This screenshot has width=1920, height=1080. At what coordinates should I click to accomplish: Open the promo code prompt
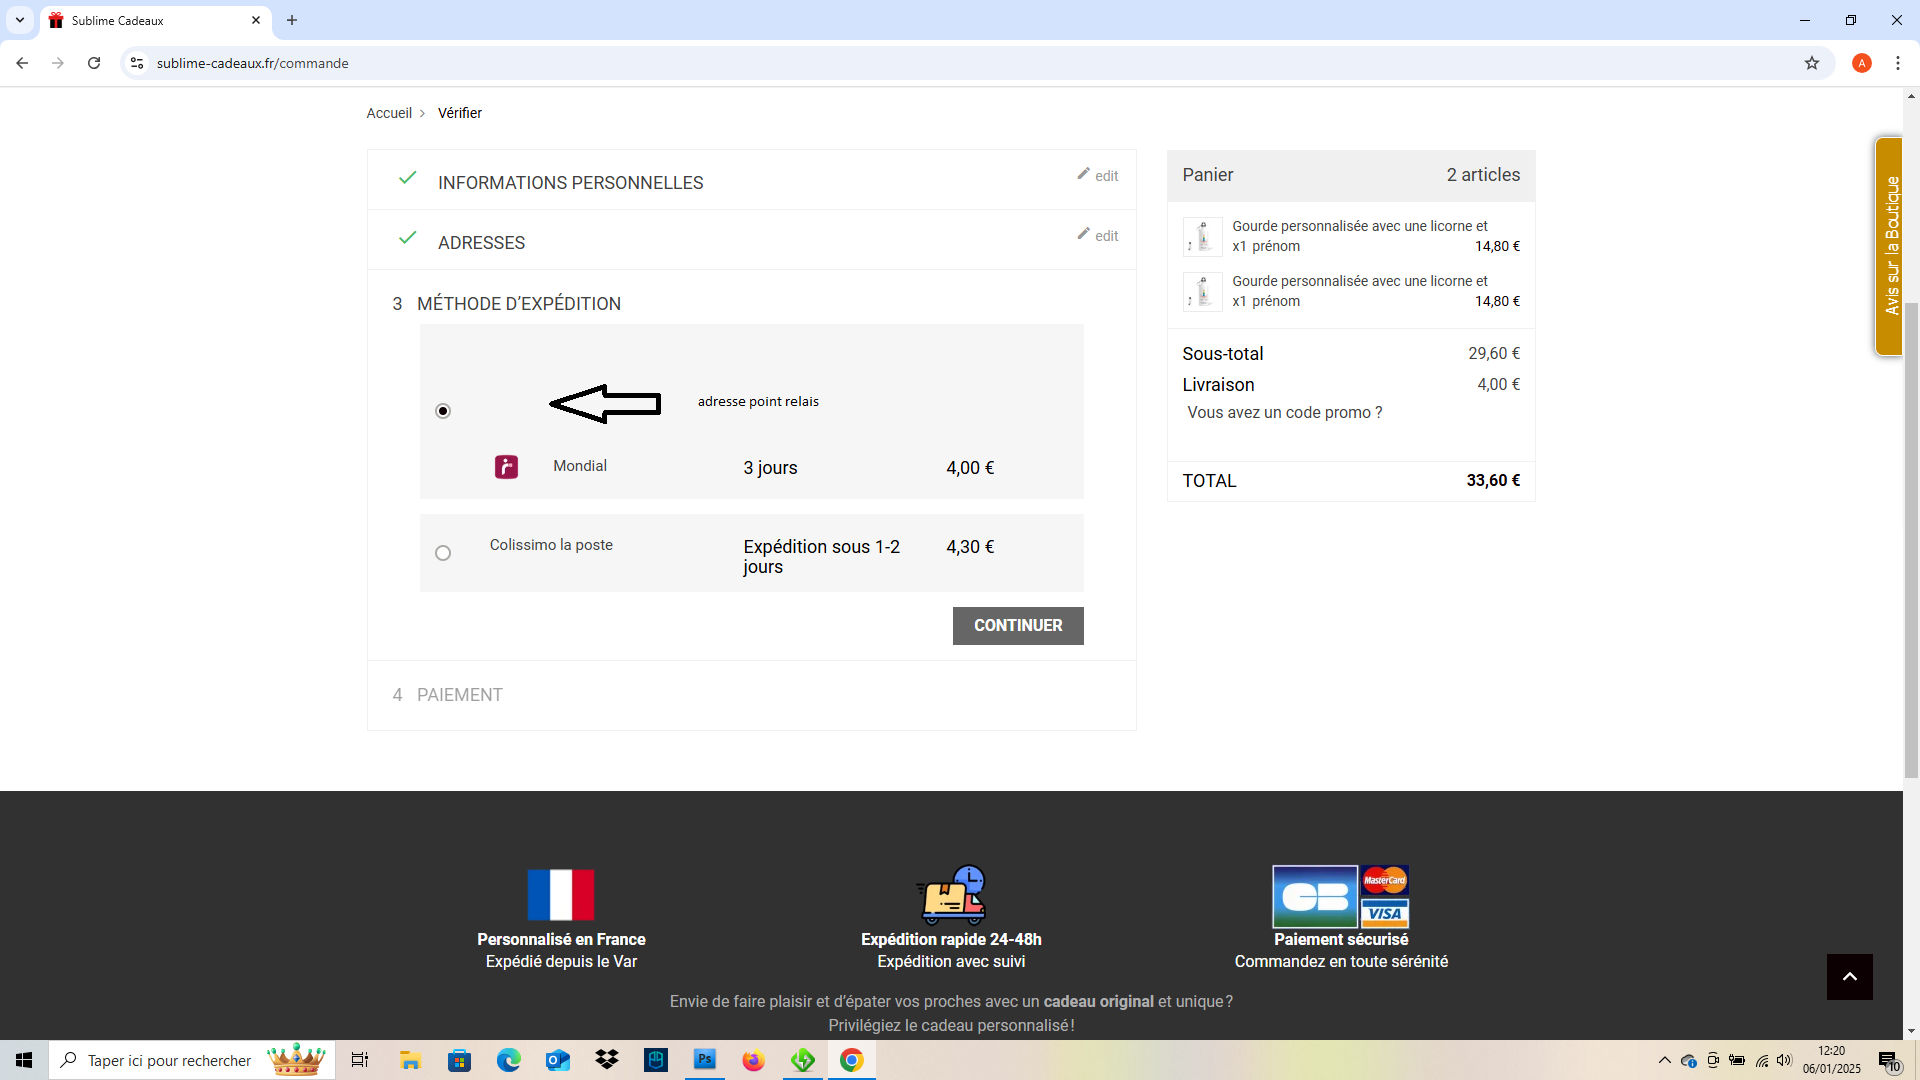1284,413
